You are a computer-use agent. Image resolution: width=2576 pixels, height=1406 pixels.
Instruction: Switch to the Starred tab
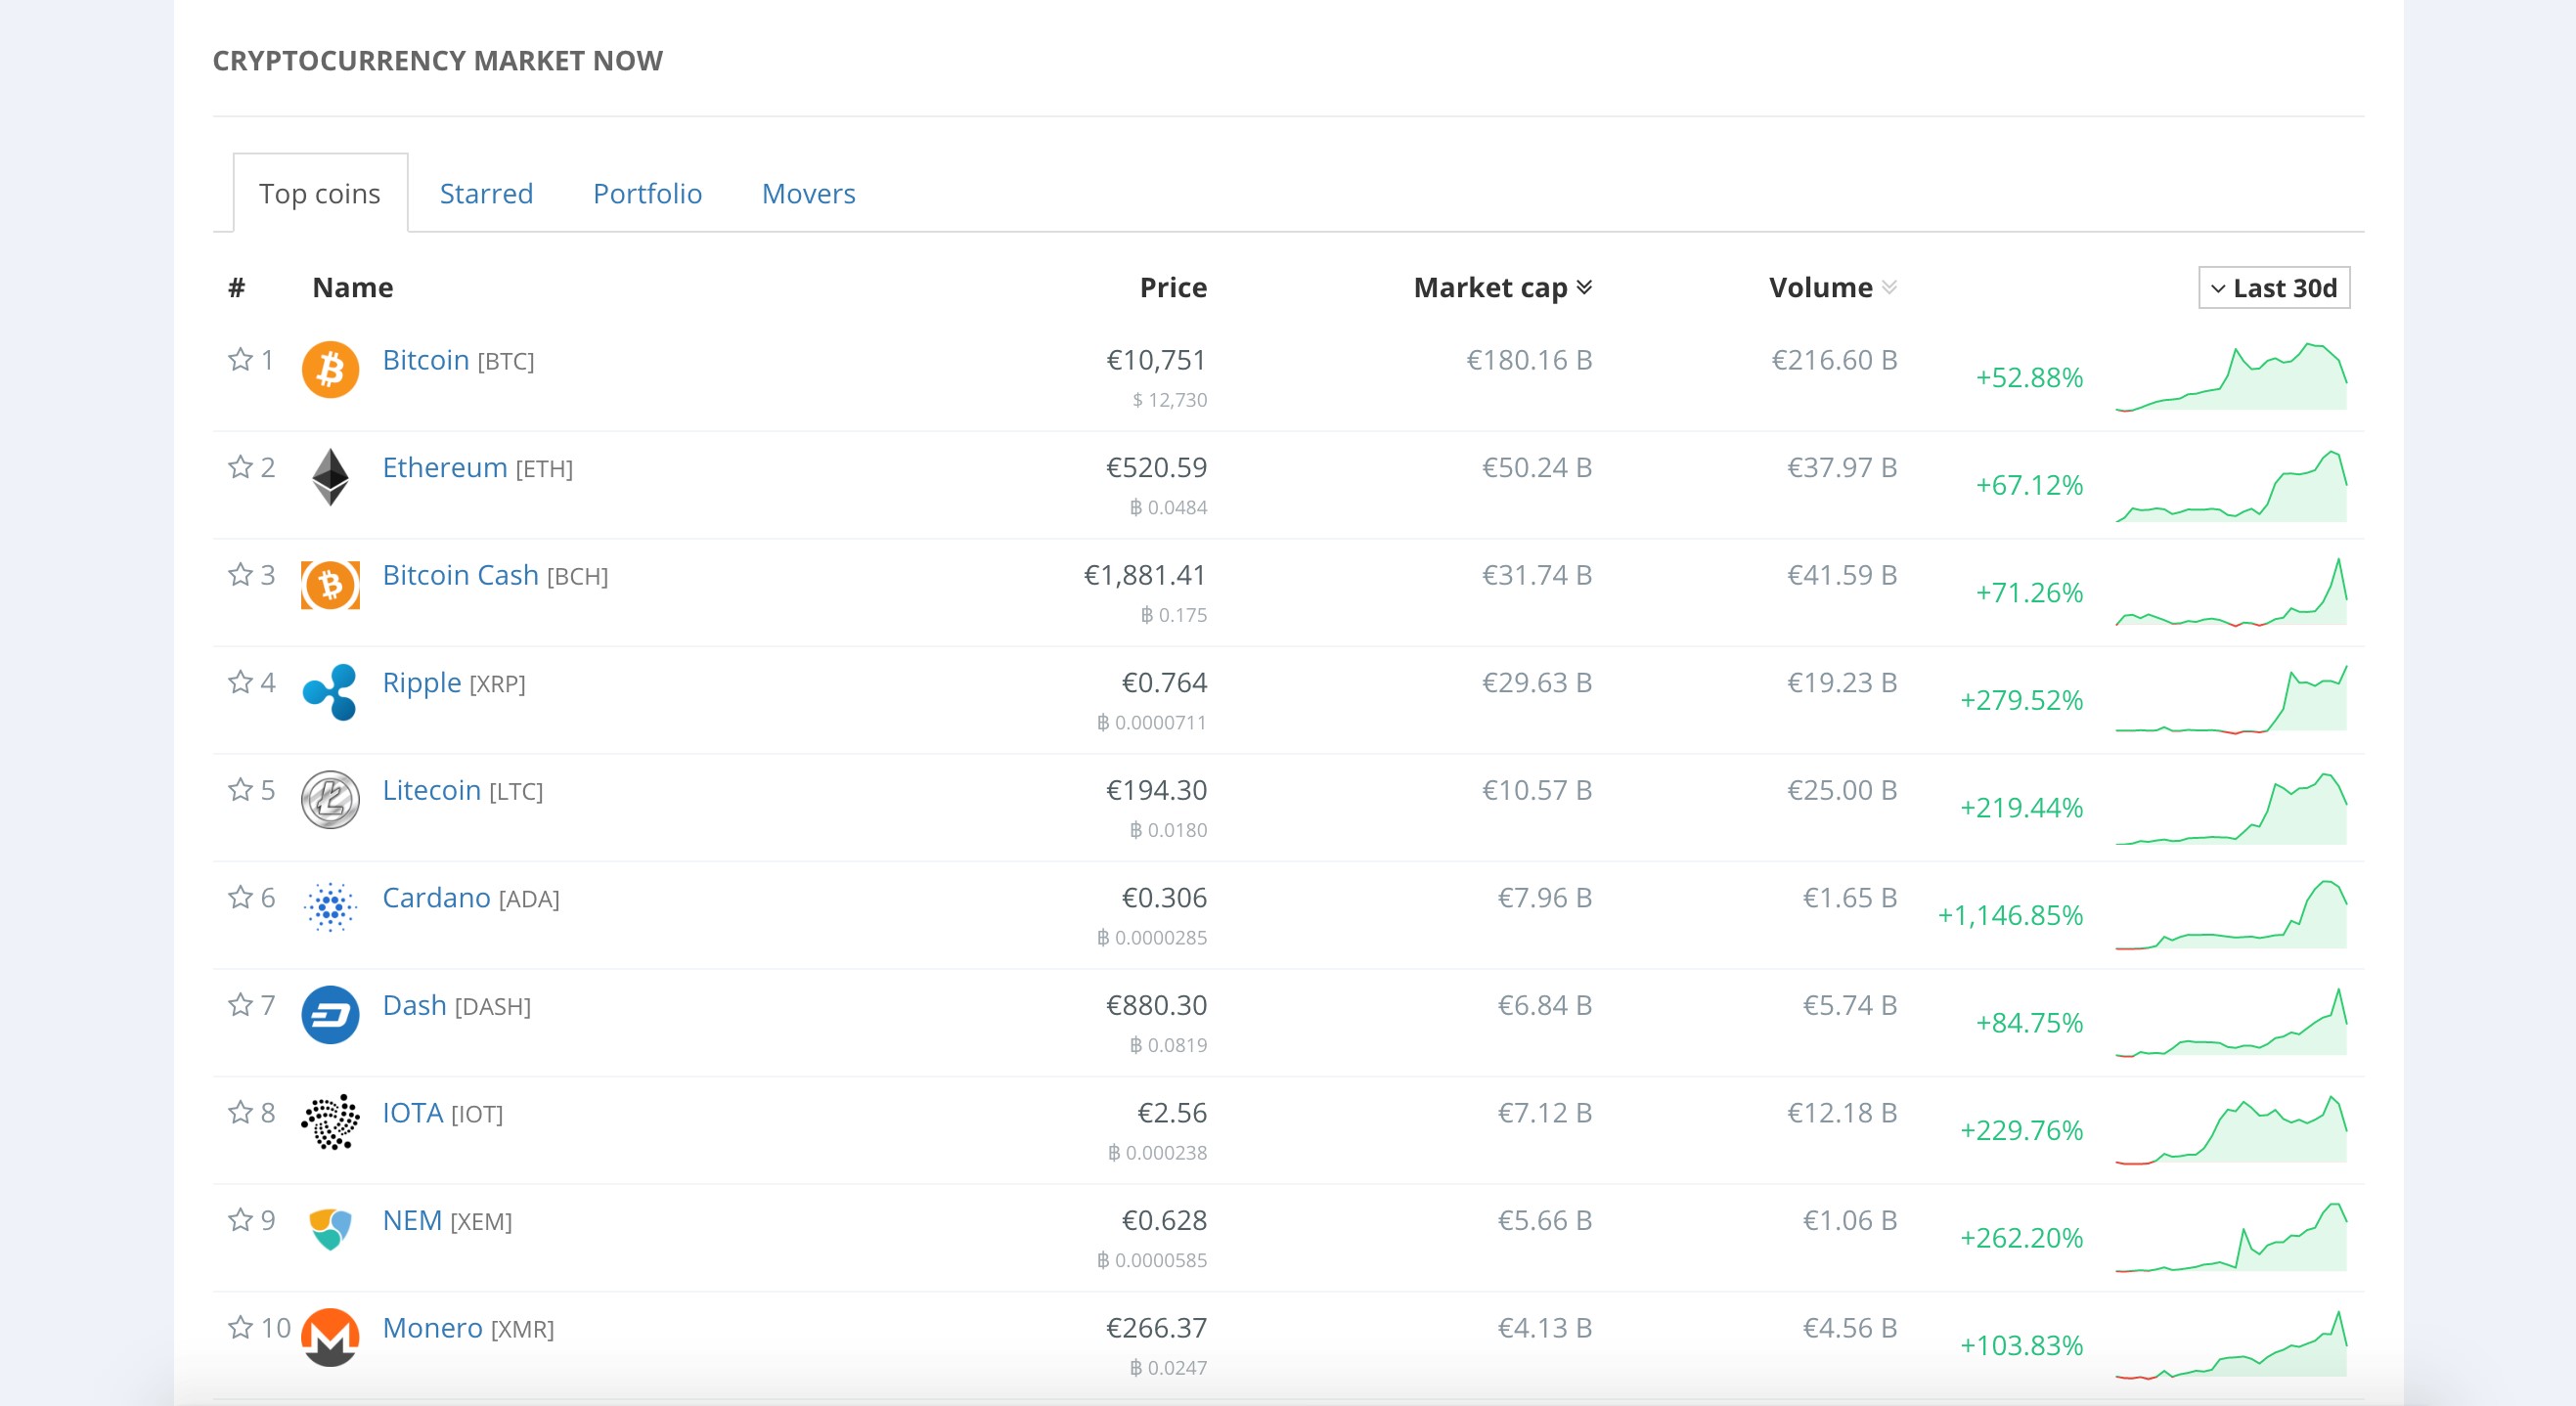(x=486, y=193)
